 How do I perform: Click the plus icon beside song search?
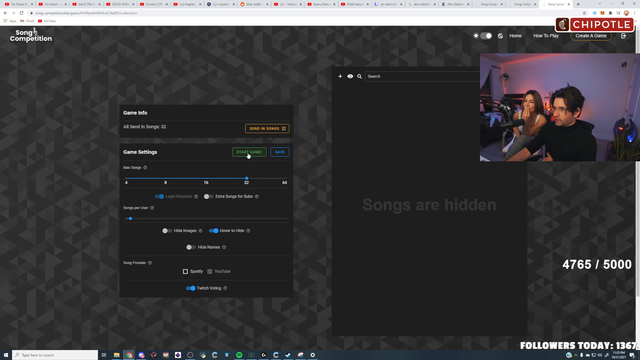click(x=340, y=76)
